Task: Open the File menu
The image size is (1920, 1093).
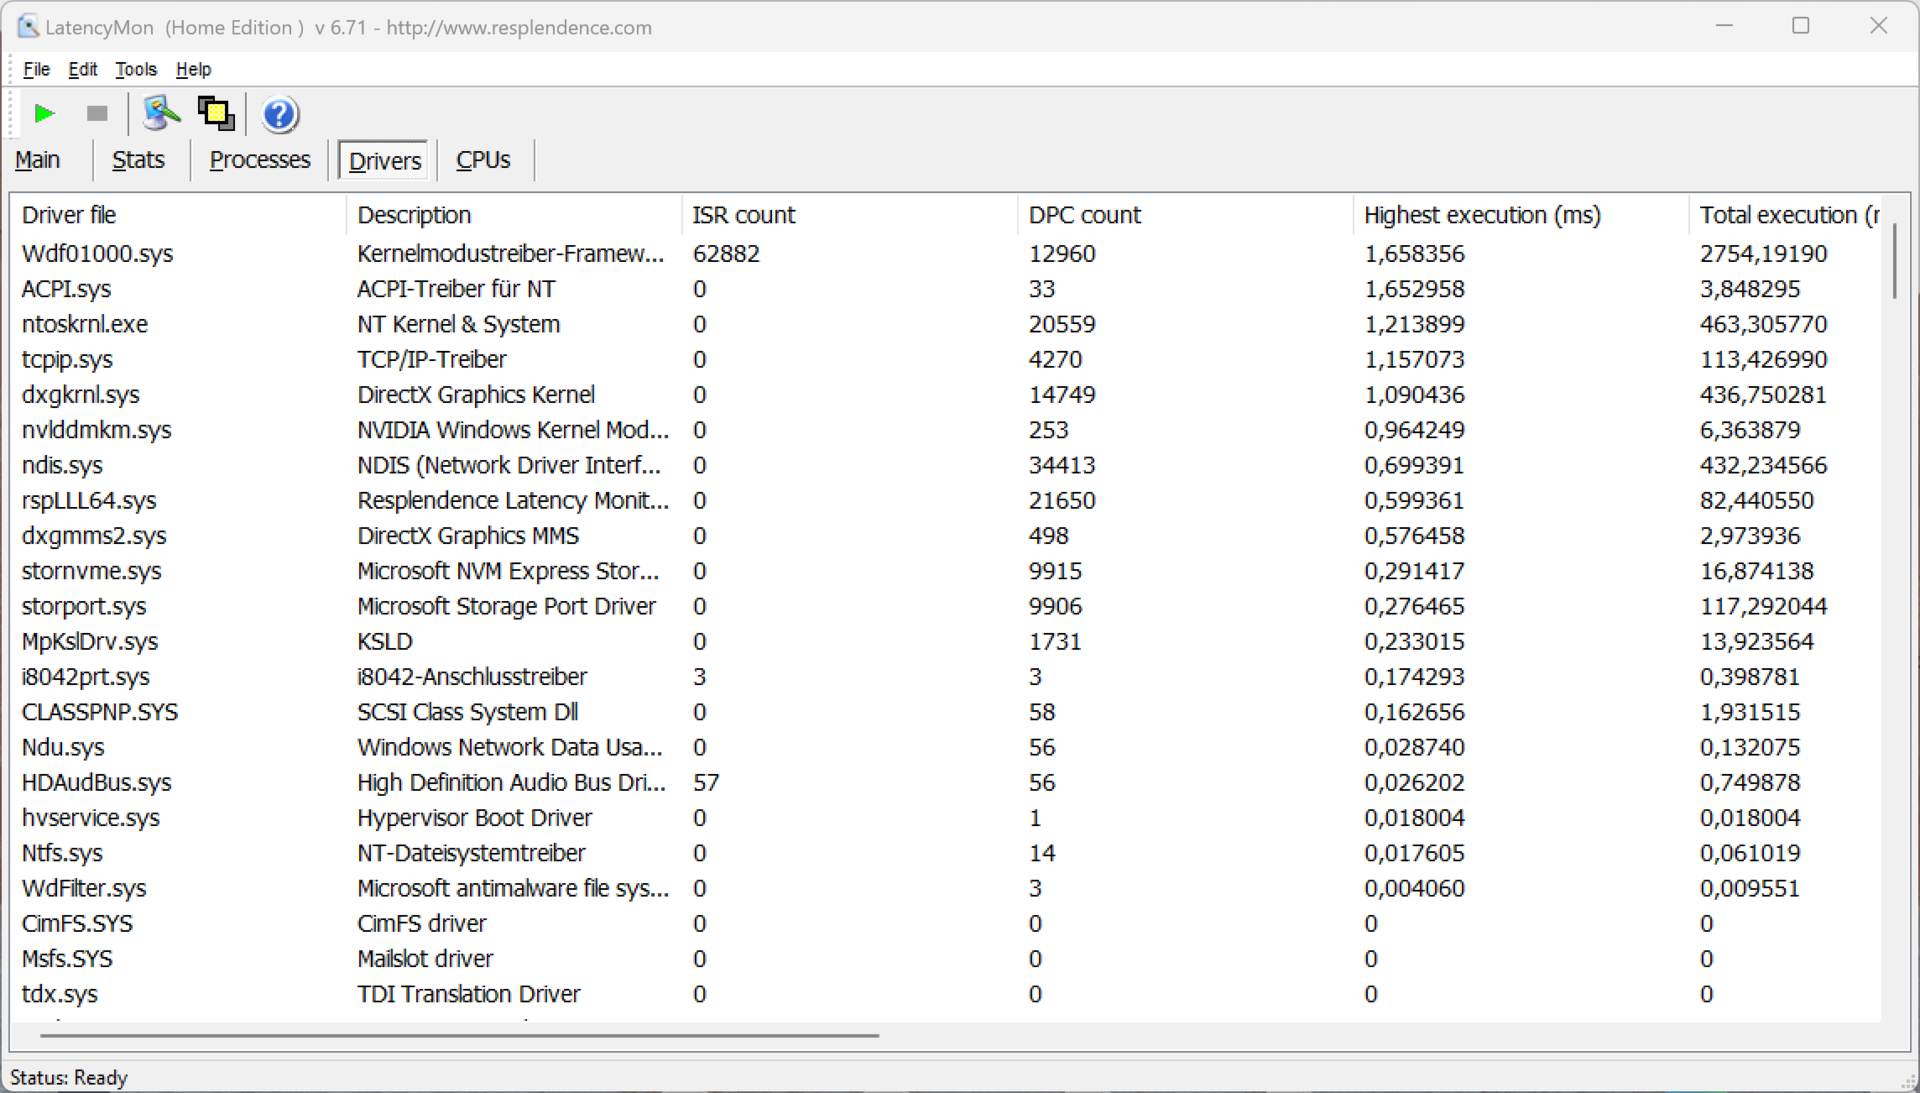Action: (36, 69)
